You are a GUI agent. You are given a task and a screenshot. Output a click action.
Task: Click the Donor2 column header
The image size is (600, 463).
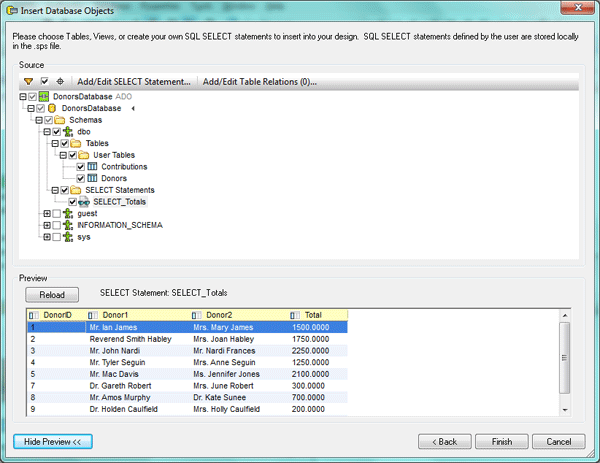(239, 315)
